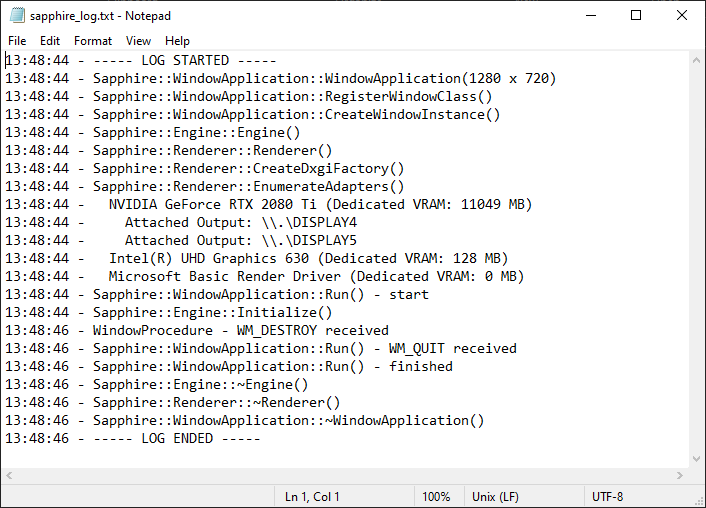Image resolution: width=706 pixels, height=508 pixels.
Task: Click the Notepad icon in title bar
Action: (16, 16)
